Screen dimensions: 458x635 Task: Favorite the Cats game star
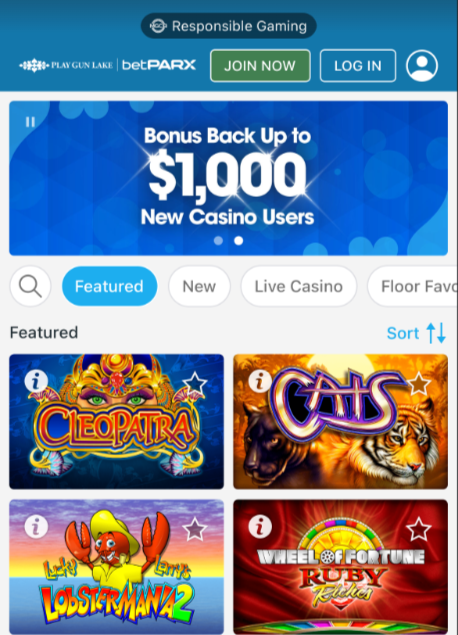[419, 383]
